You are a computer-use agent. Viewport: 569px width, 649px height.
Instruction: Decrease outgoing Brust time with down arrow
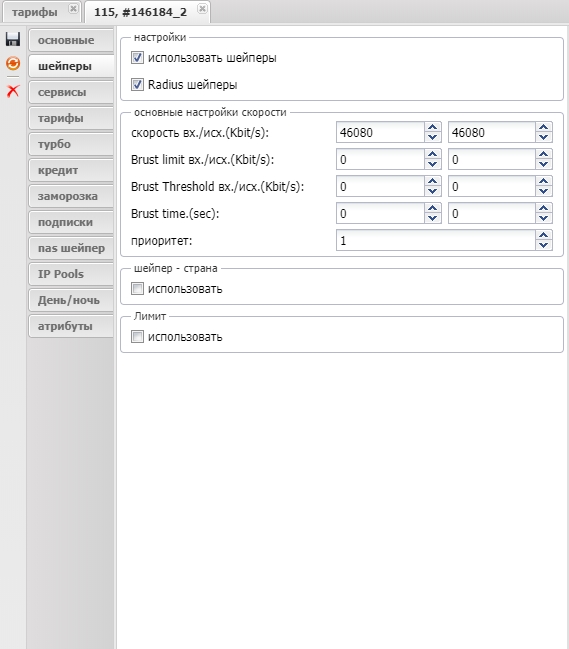pyautogui.click(x=543, y=219)
